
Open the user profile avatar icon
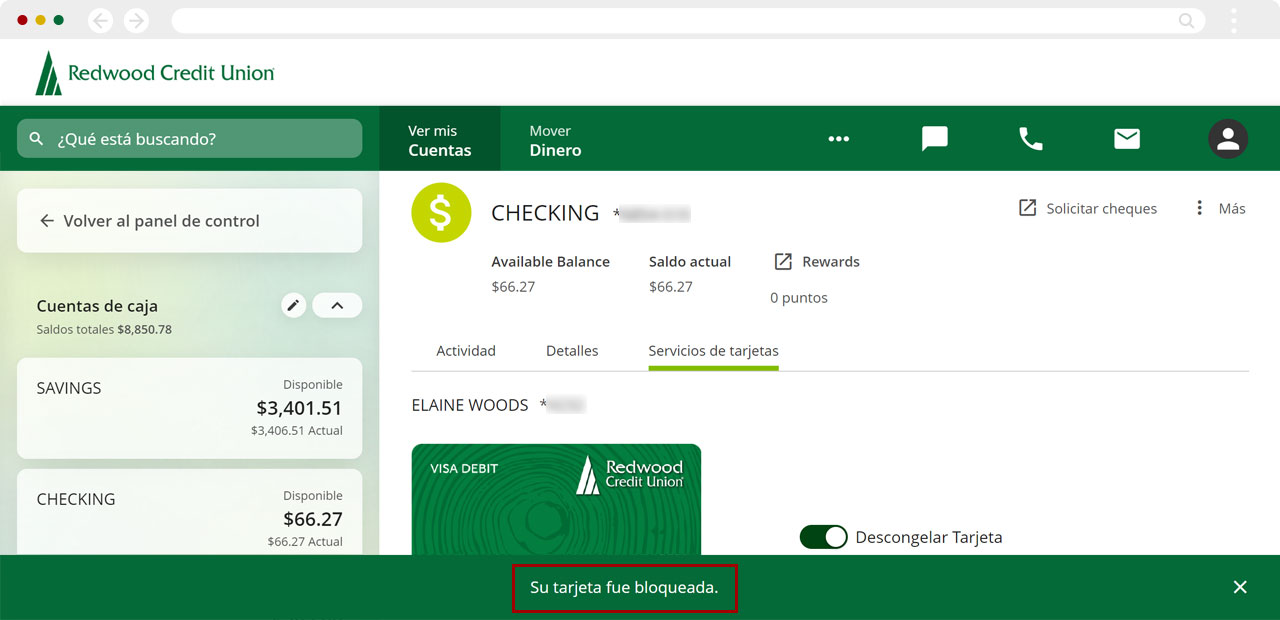click(1227, 139)
